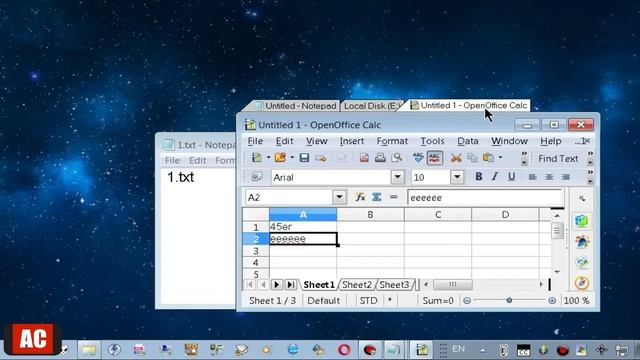Open the Open-file recent documents arrow

(291, 158)
